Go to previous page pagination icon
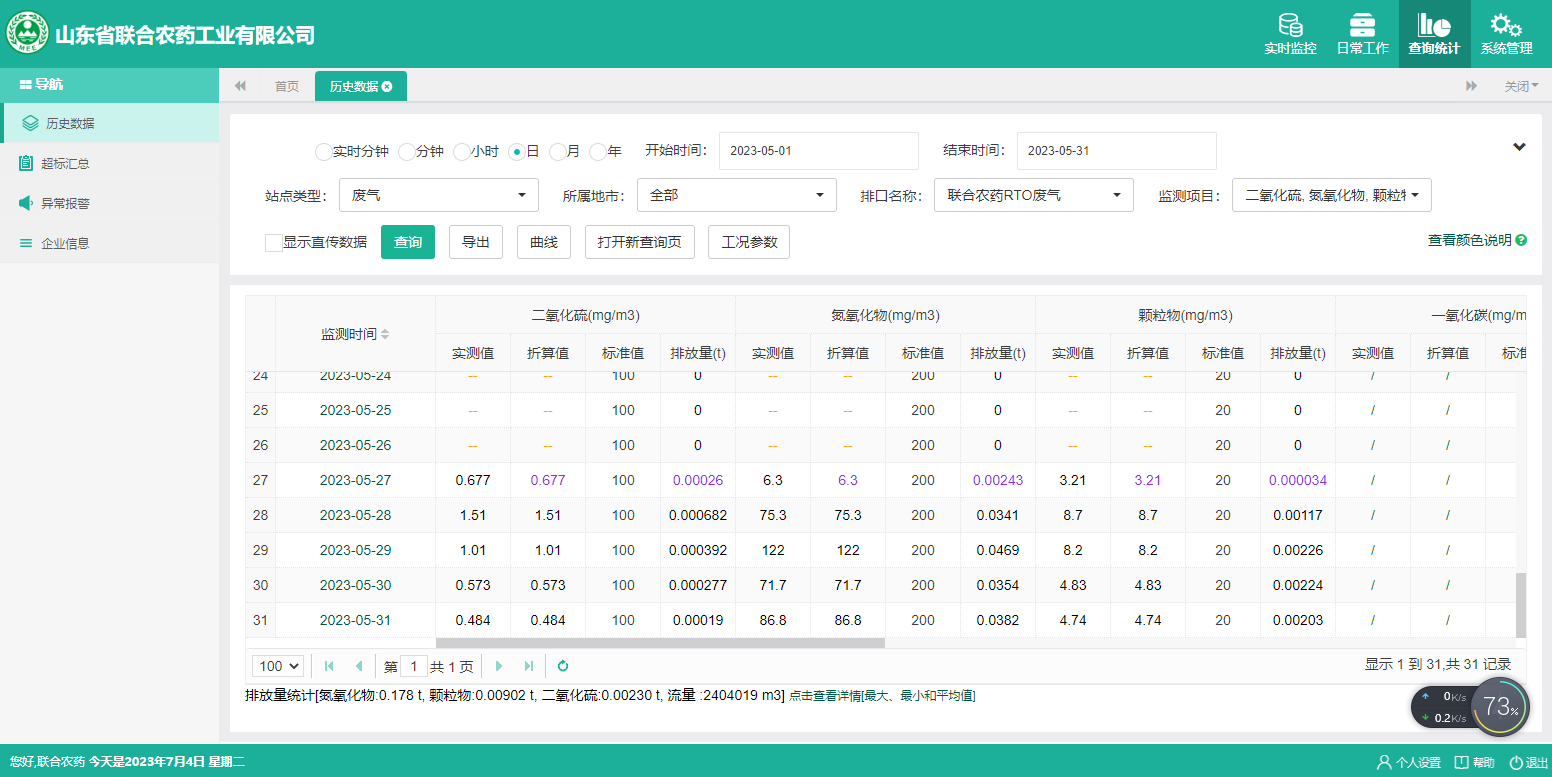The width and height of the screenshot is (1552, 777). (x=358, y=666)
